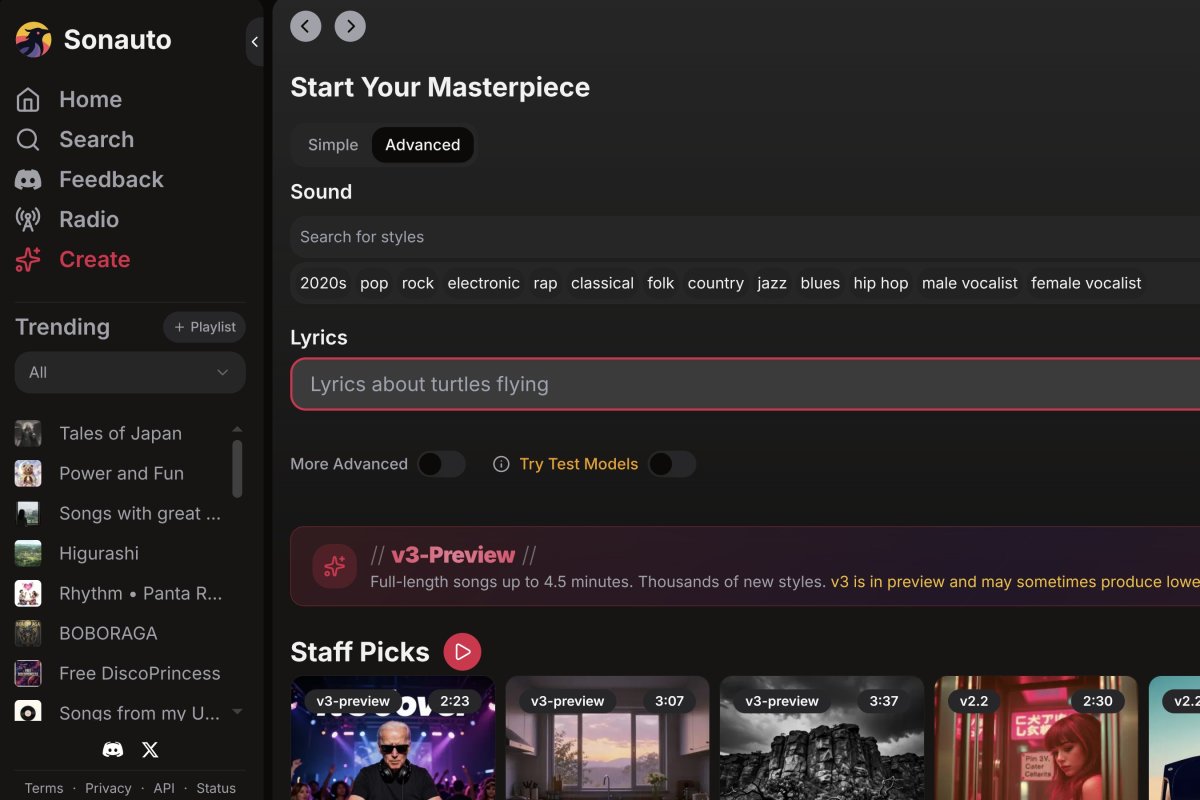Open the All trending filter dropdown
The height and width of the screenshot is (800, 1200).
point(129,372)
